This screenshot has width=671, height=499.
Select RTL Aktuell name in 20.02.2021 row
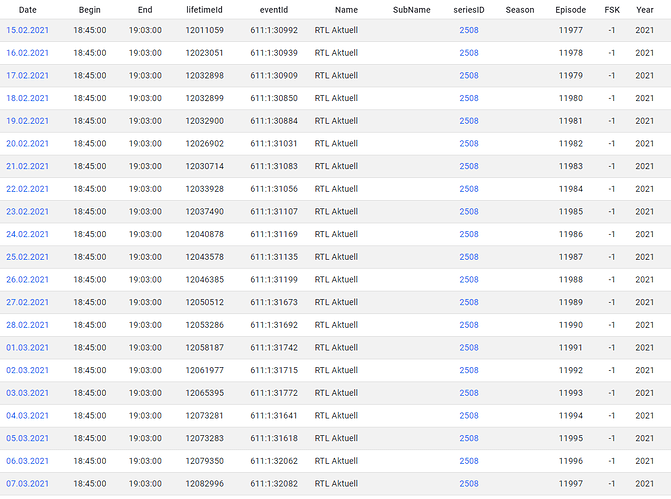336,144
